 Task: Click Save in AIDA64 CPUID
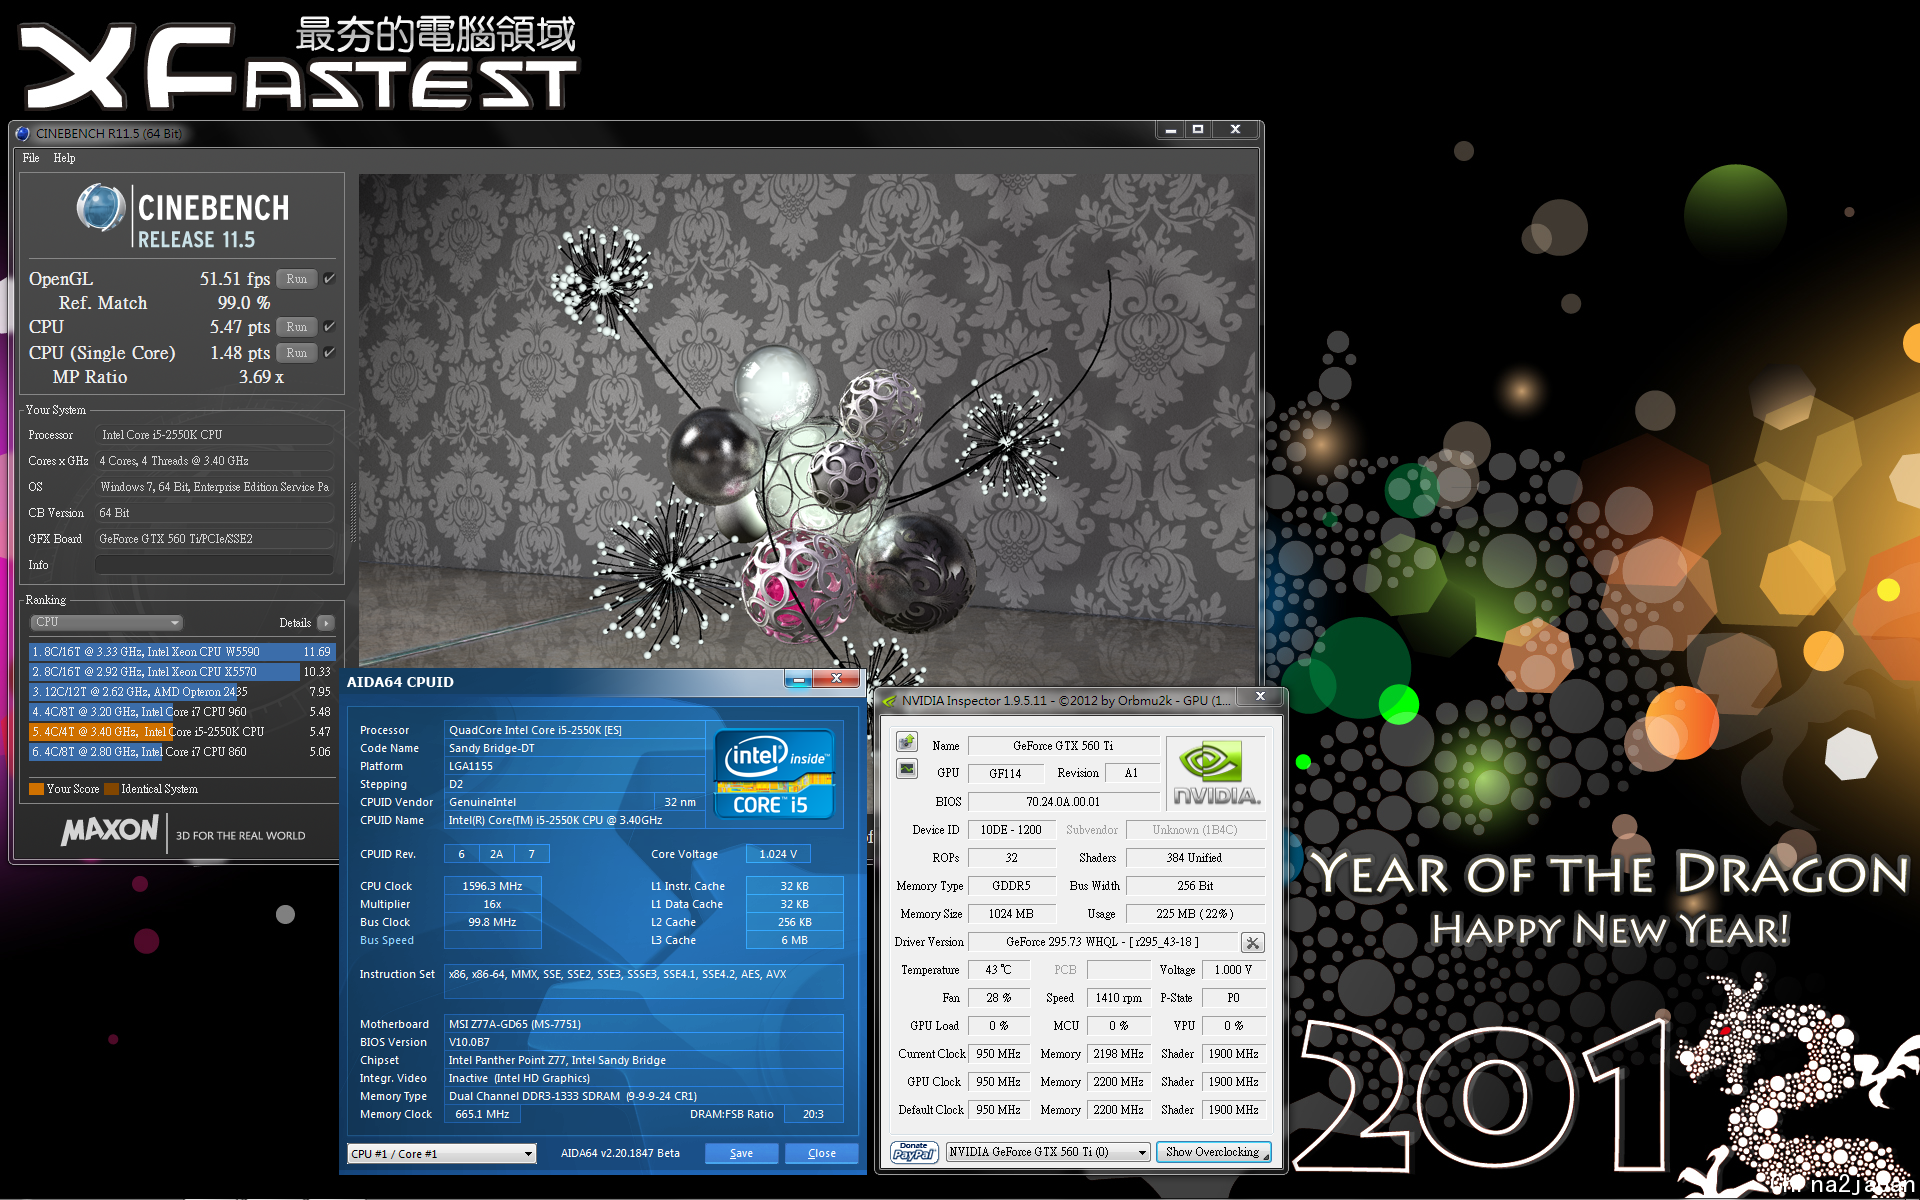tap(741, 1153)
